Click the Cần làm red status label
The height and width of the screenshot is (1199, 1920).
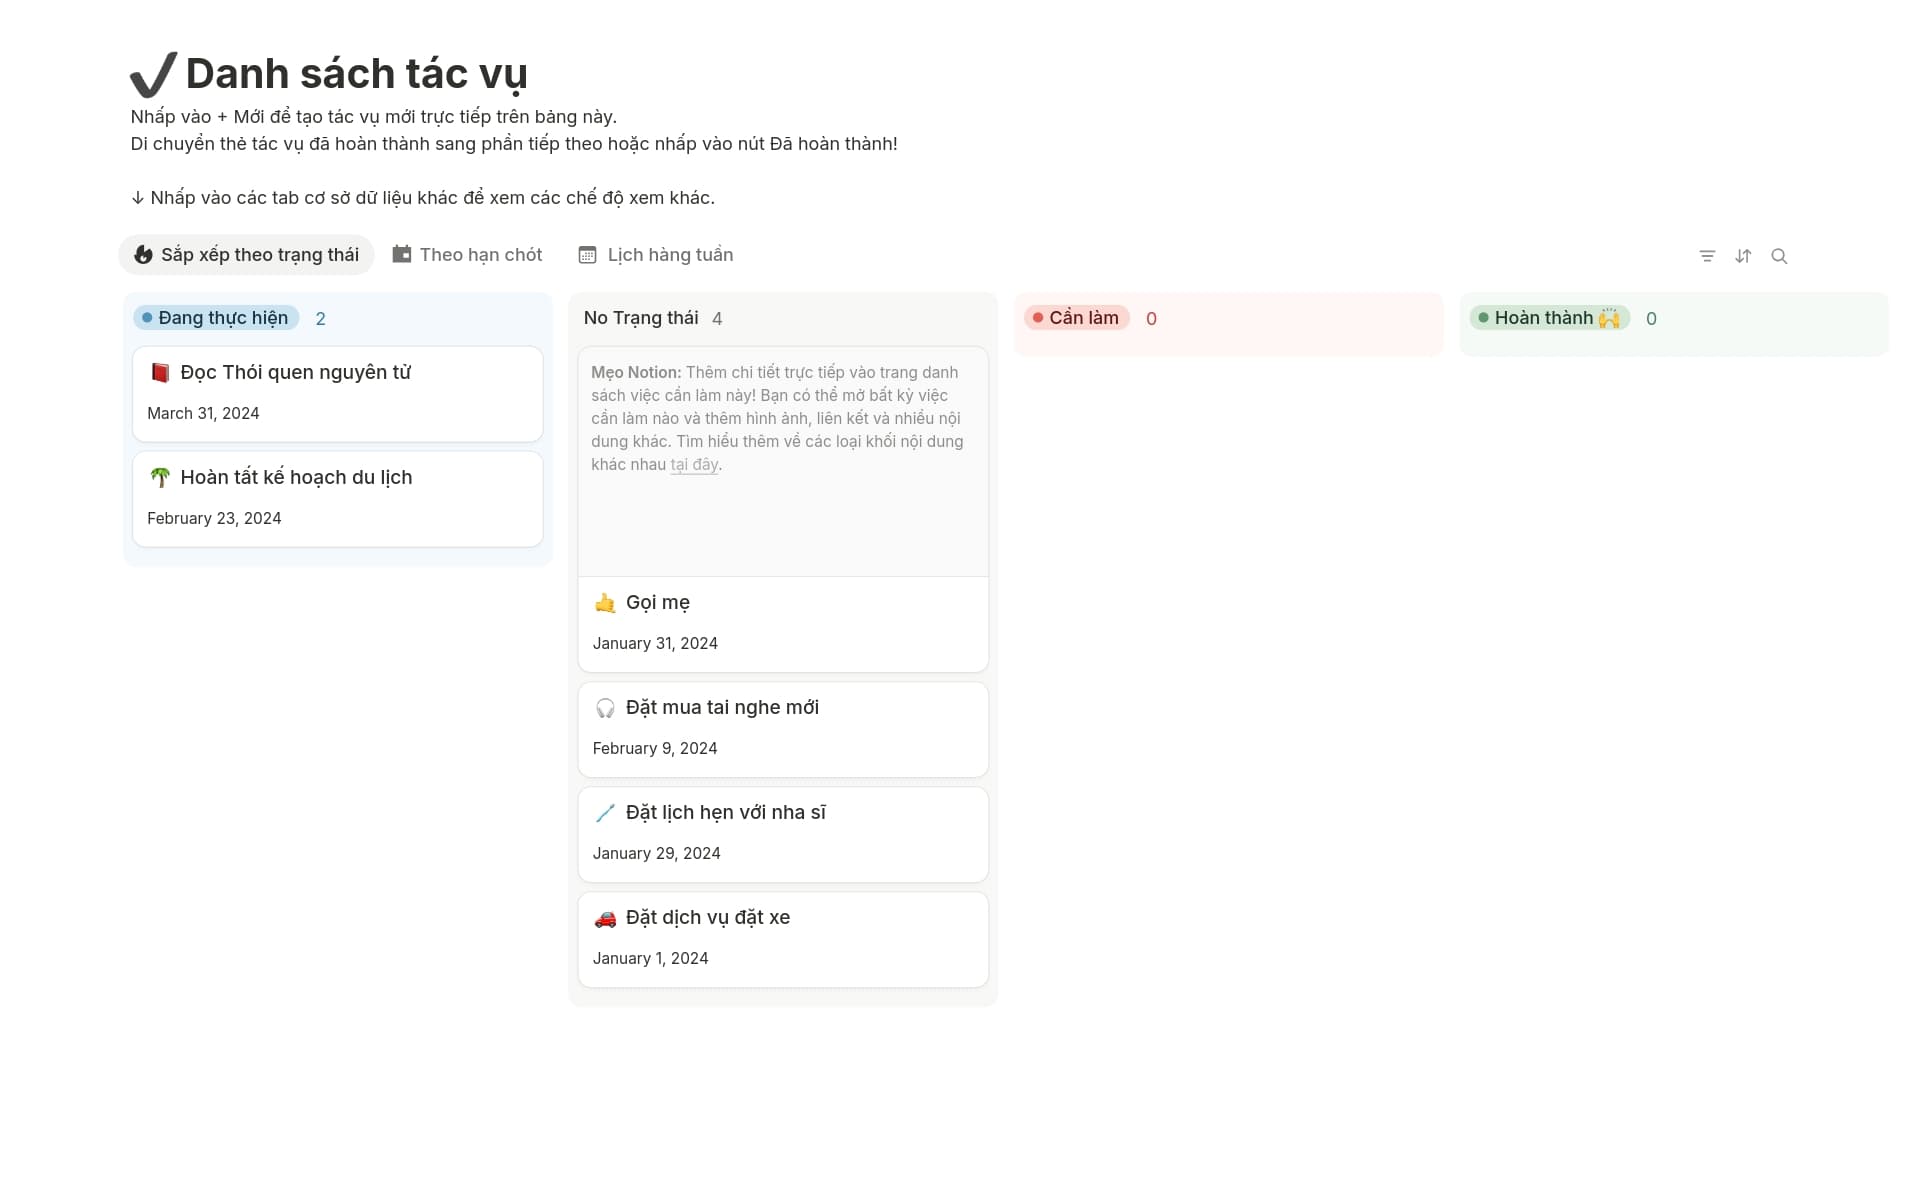click(1077, 318)
